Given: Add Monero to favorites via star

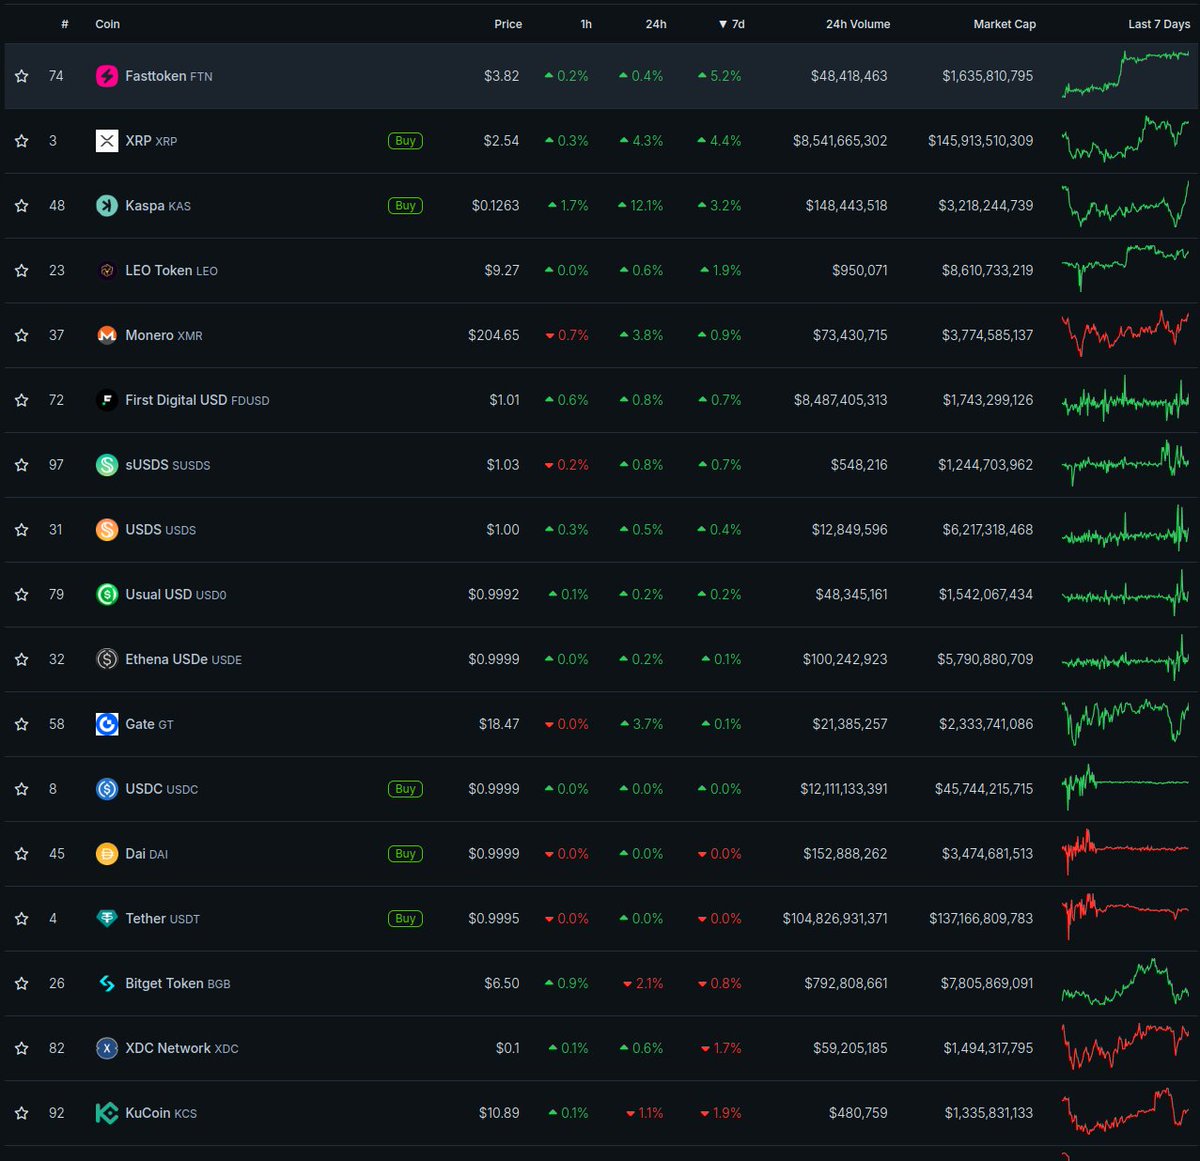Looking at the screenshot, I should click(22, 335).
